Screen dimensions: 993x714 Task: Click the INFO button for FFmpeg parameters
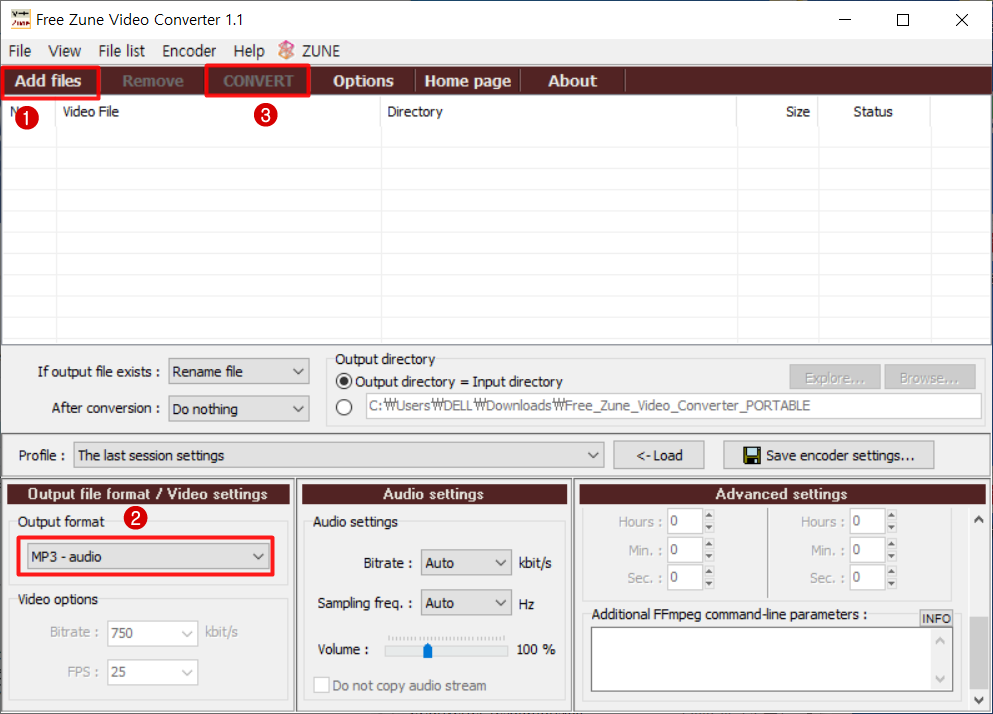click(x=936, y=618)
